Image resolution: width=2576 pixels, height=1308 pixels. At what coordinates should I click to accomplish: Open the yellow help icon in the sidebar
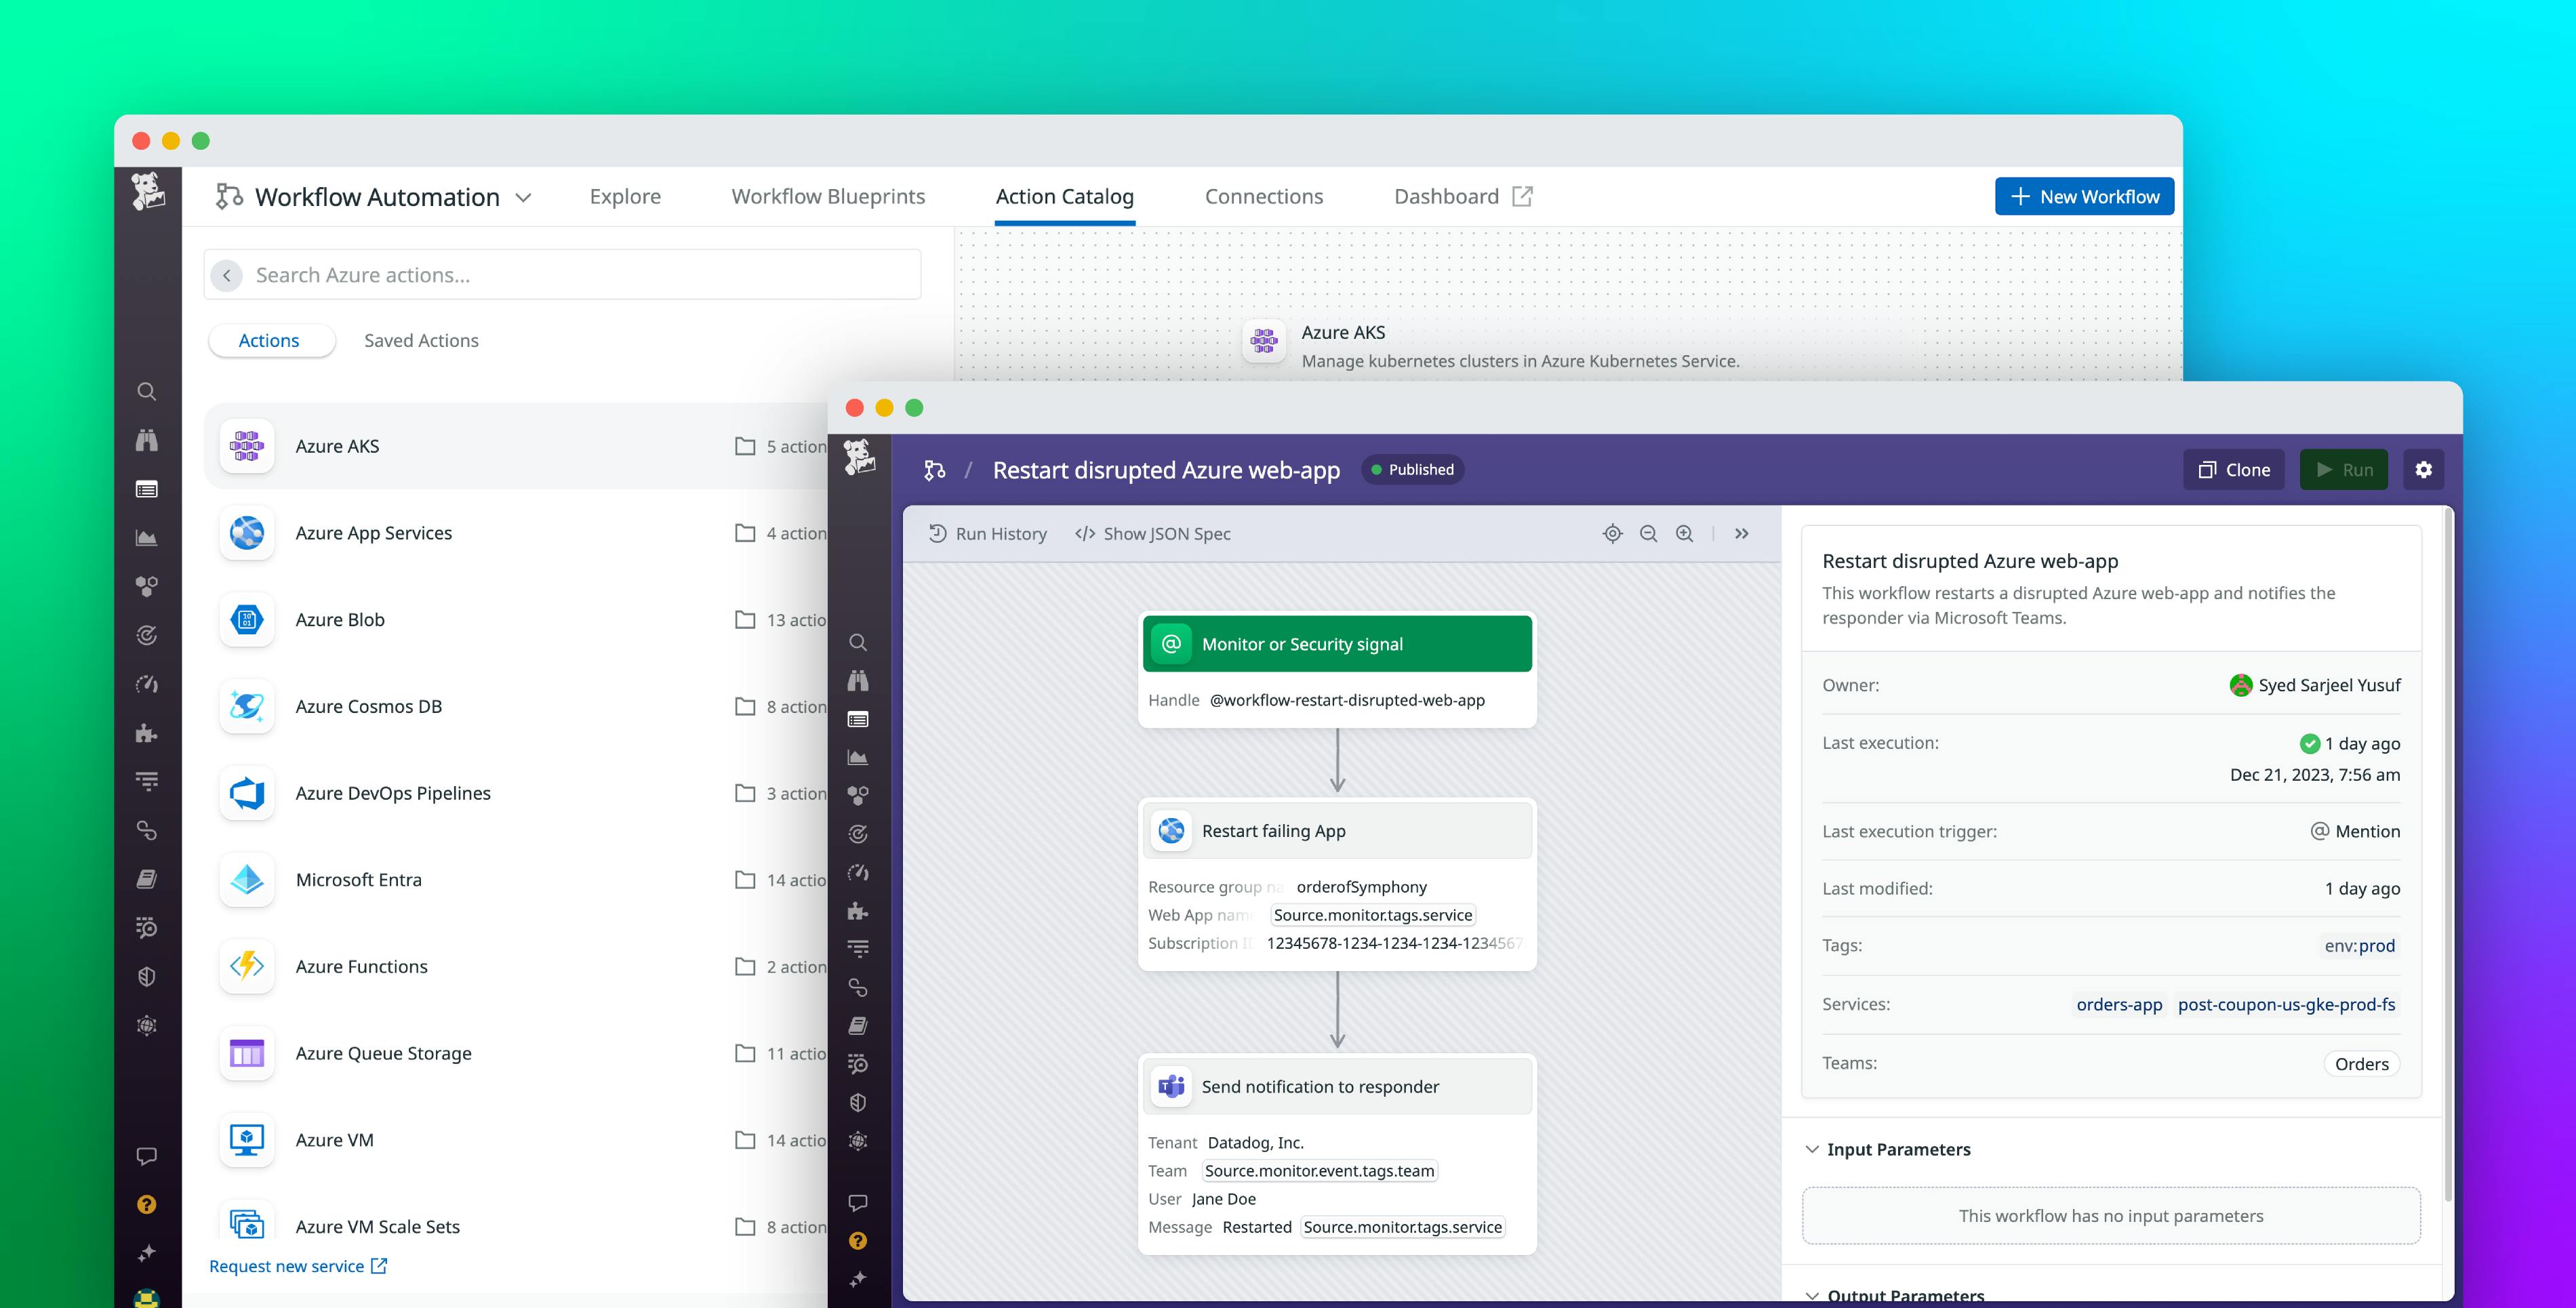pyautogui.click(x=147, y=1204)
